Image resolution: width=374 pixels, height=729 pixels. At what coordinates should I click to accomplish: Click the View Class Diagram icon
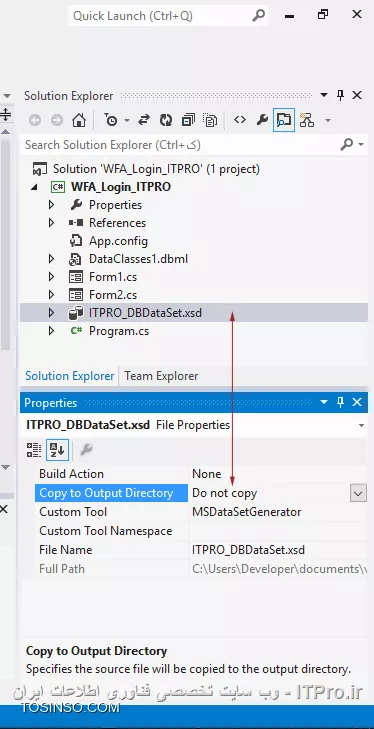point(307,120)
